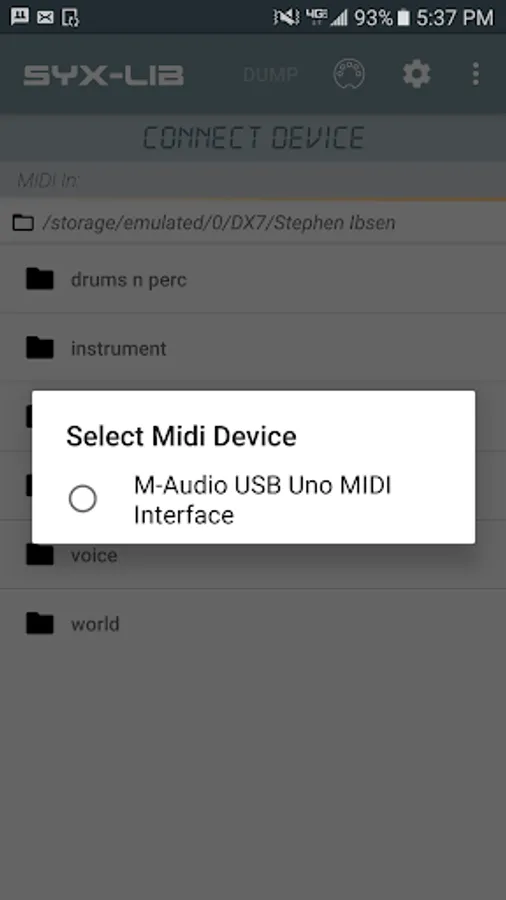Choose M-Audio USB Uno MIDI Interface label

pos(262,500)
